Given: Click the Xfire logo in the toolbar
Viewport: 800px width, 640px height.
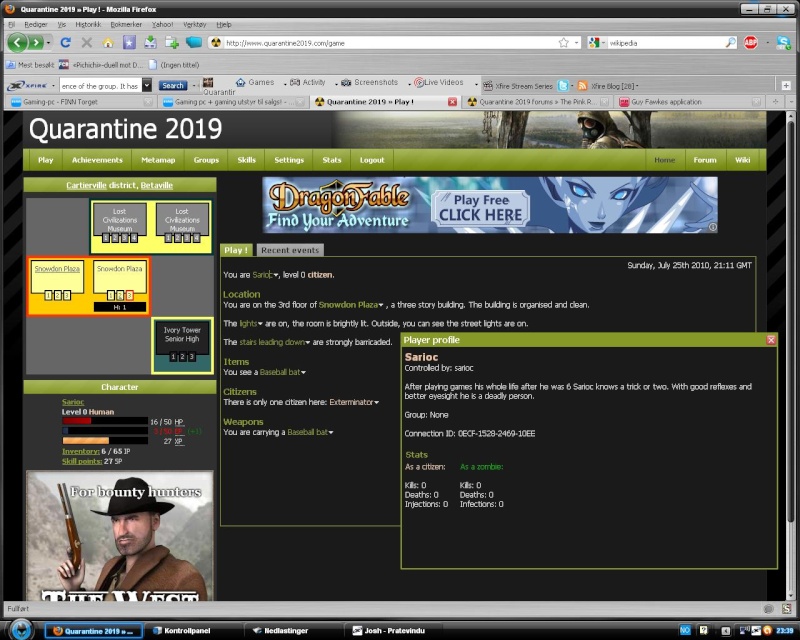Looking at the screenshot, I should pos(28,86).
